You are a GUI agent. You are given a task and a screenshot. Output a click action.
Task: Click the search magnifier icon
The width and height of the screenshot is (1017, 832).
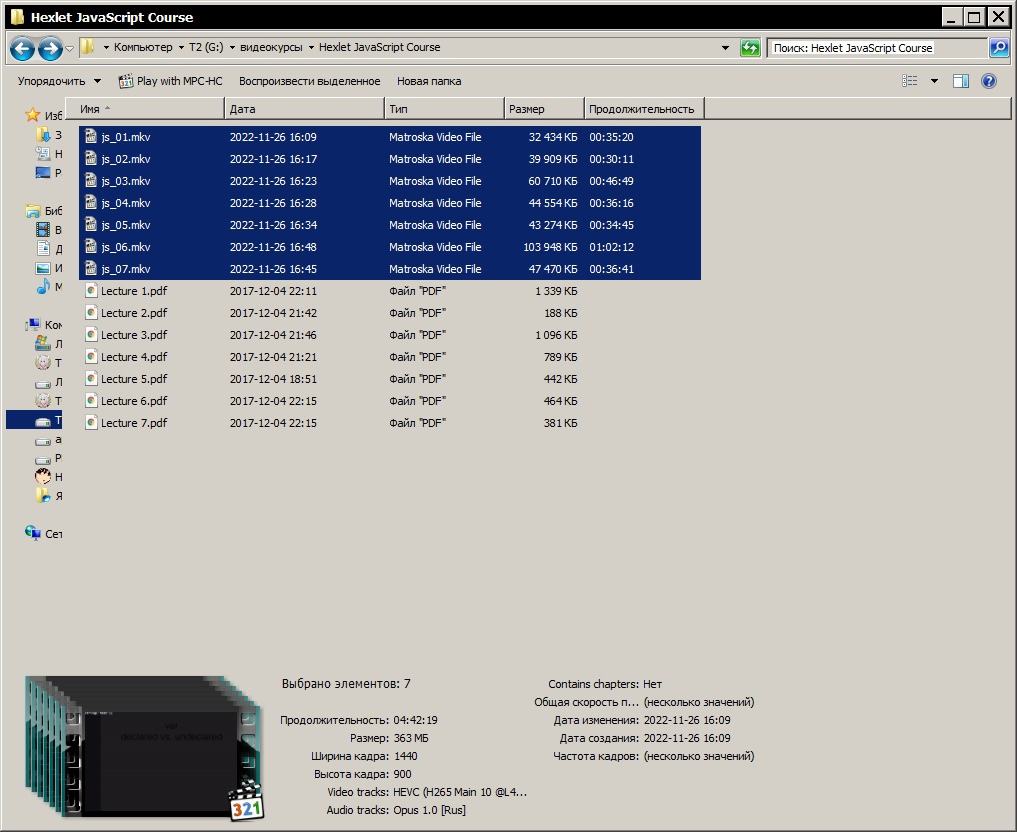point(999,47)
